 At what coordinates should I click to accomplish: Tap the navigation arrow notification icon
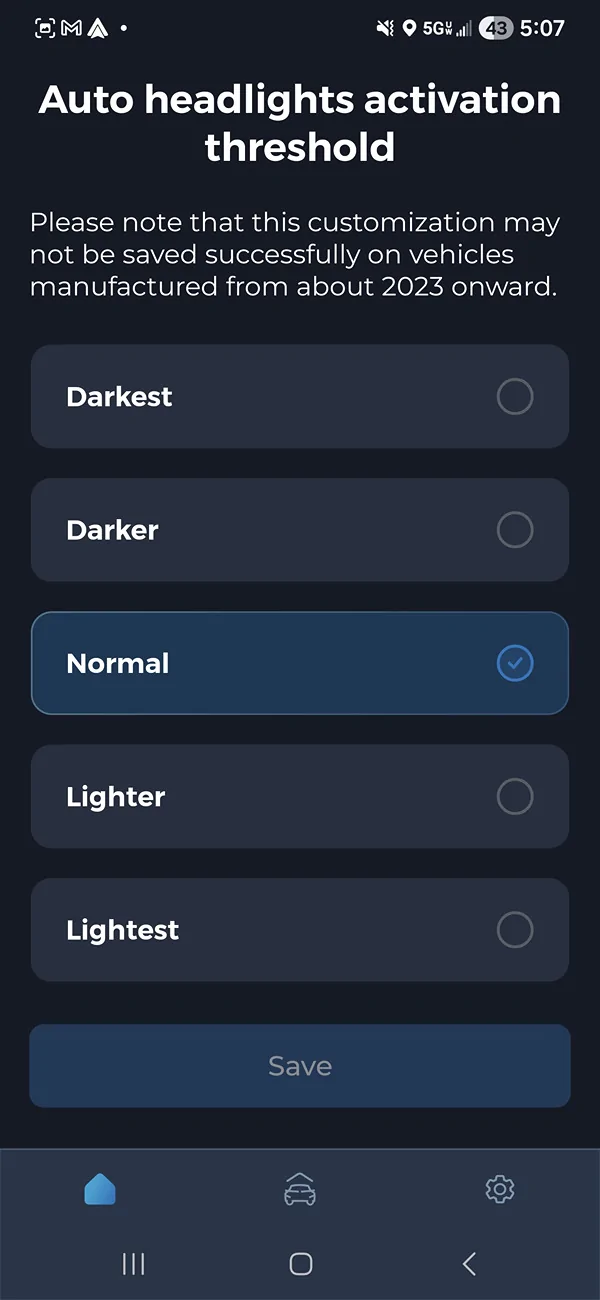tap(98, 28)
